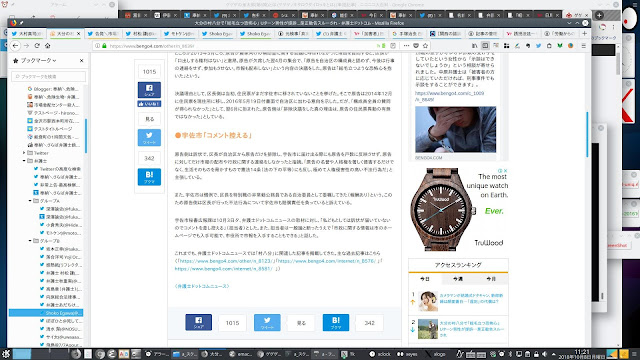
Task: Click the green padlock site security icon
Action: click(x=104, y=46)
